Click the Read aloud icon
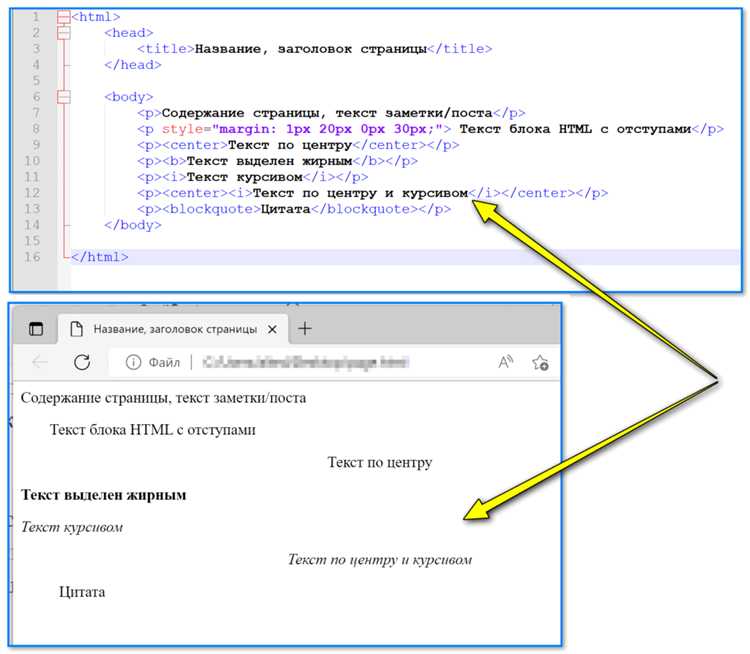The width and height of the screenshot is (750, 654). point(506,362)
